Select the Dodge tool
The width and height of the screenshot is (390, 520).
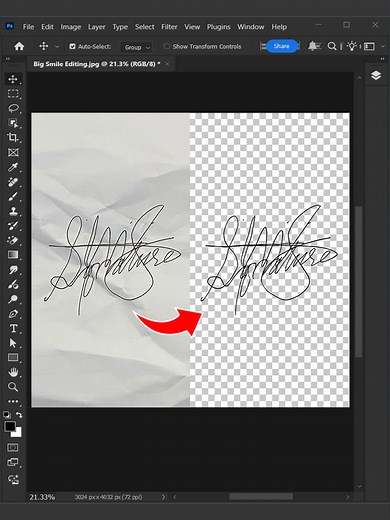(13, 299)
